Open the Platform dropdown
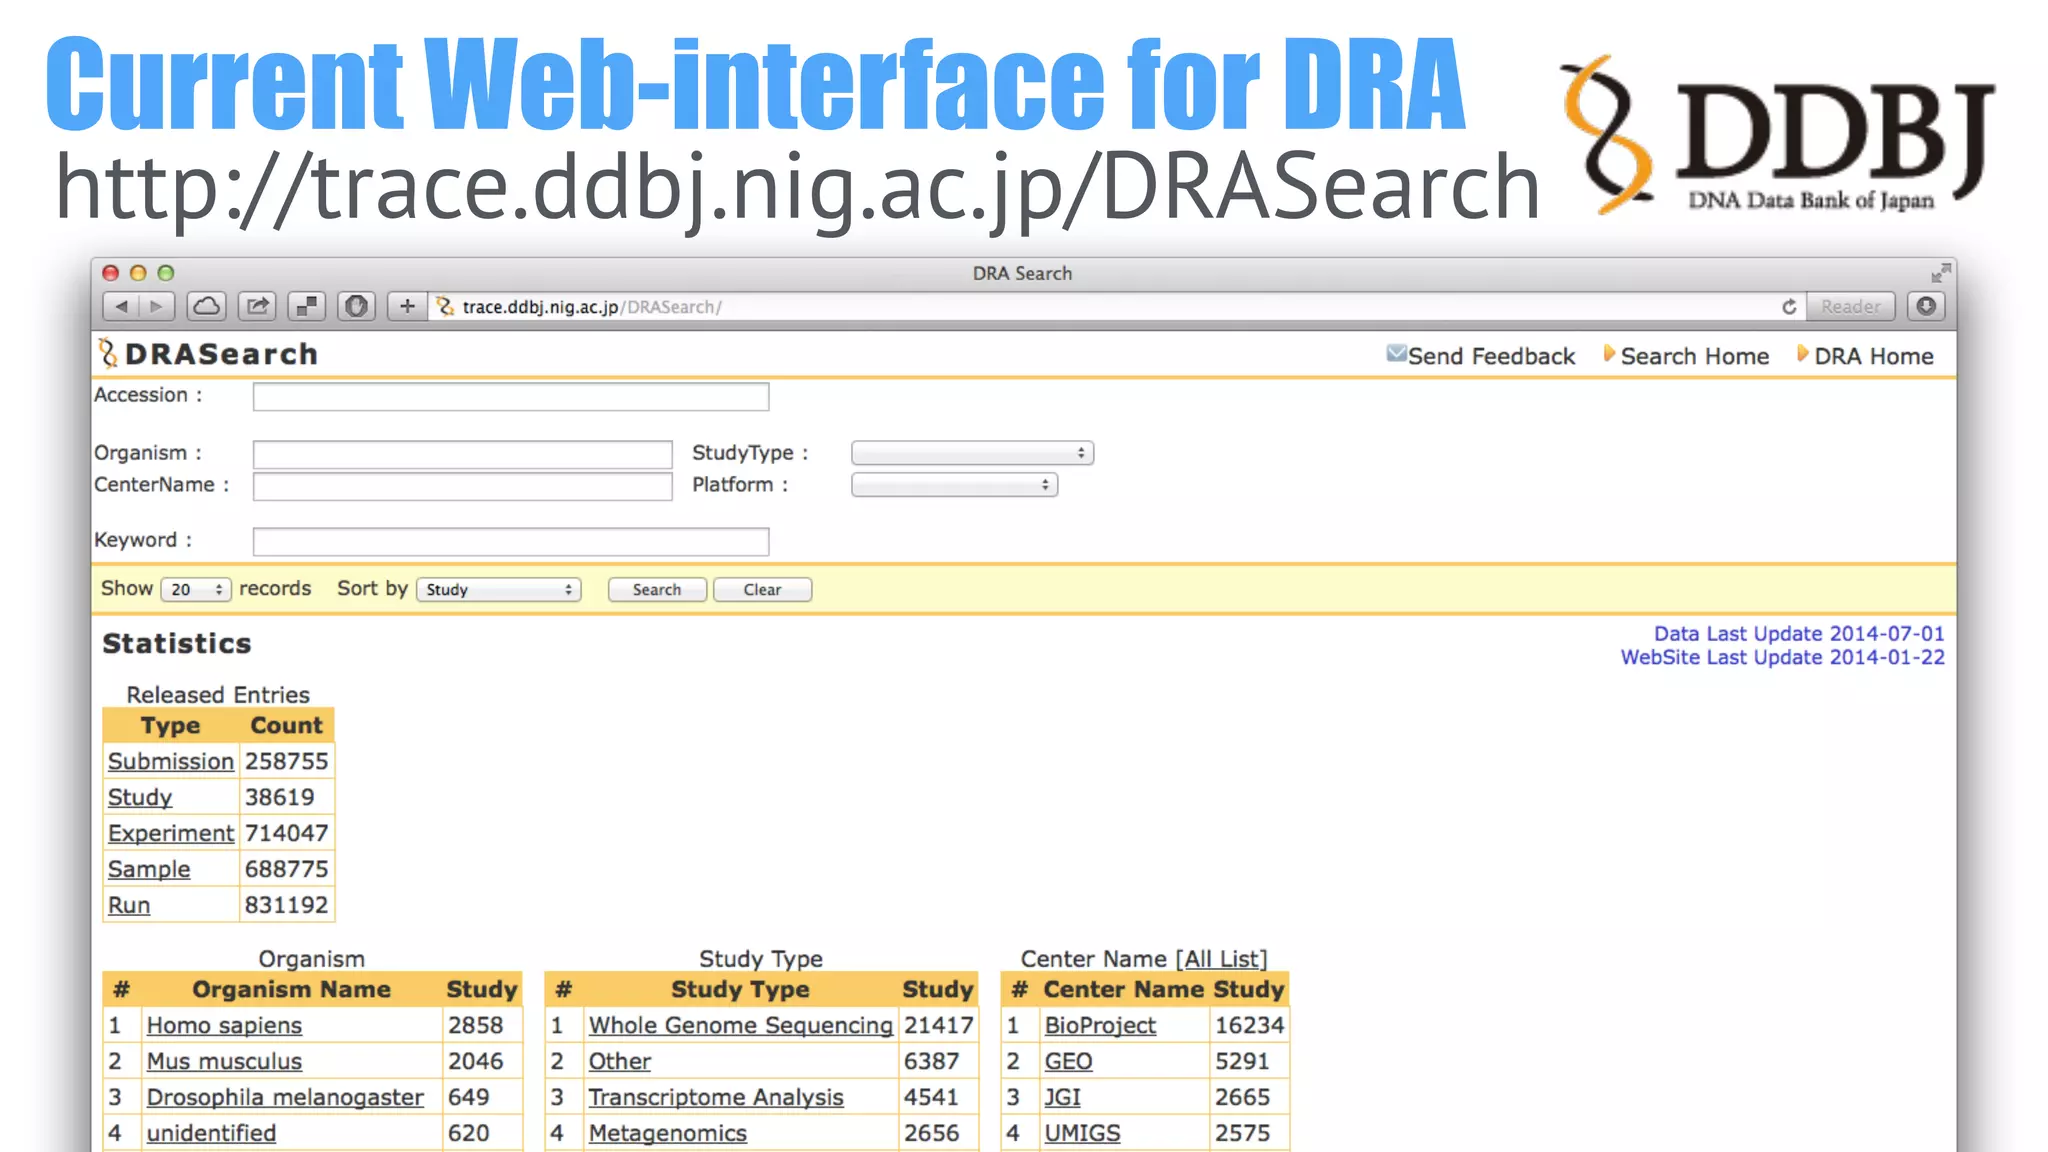Viewport: 2048px width, 1152px height. click(x=954, y=485)
